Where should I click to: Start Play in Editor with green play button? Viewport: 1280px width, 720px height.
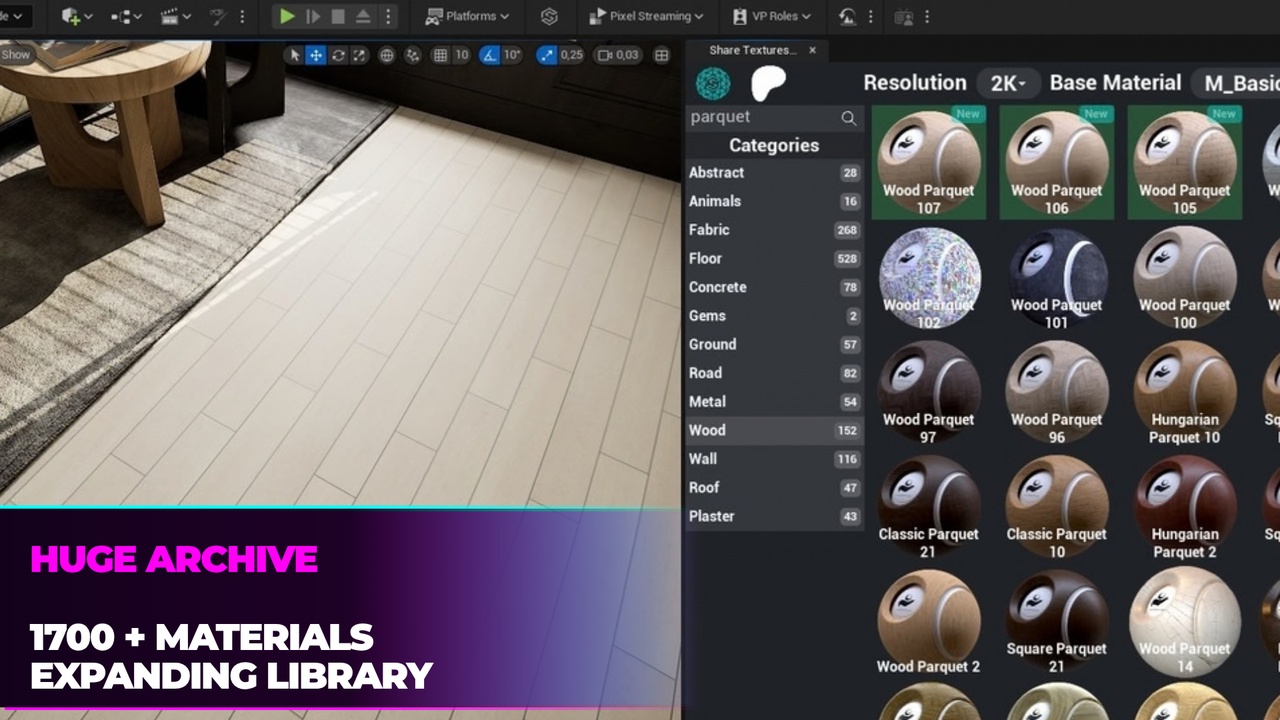tap(287, 16)
